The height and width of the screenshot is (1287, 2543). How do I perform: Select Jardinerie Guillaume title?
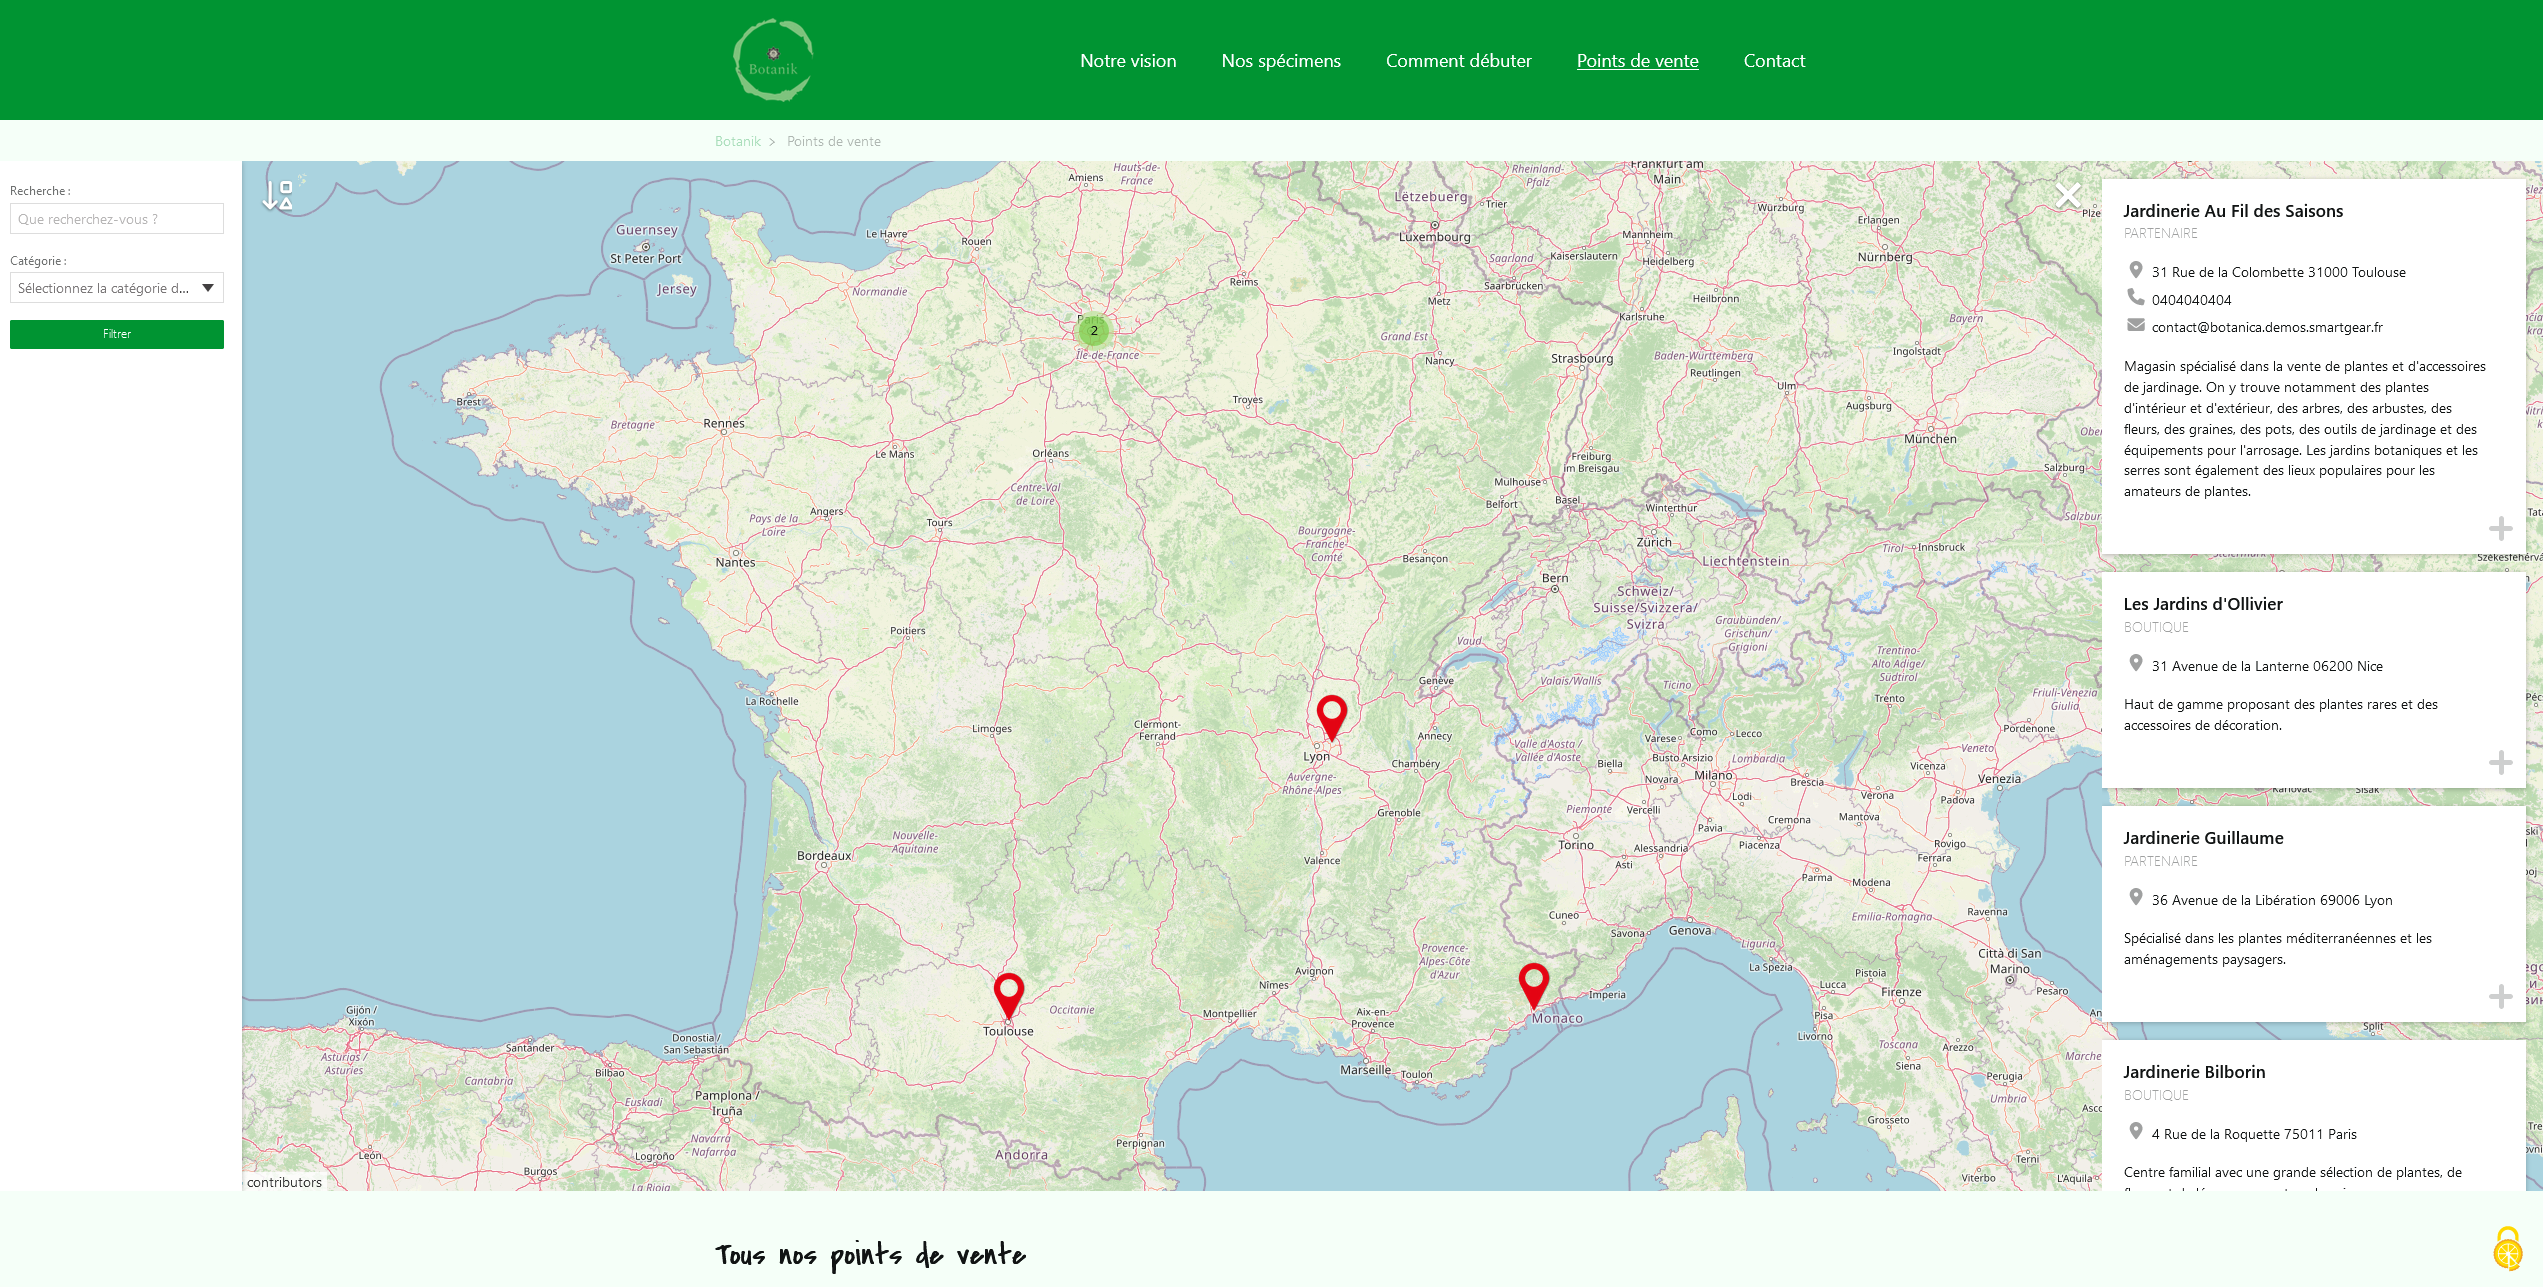(x=2203, y=838)
